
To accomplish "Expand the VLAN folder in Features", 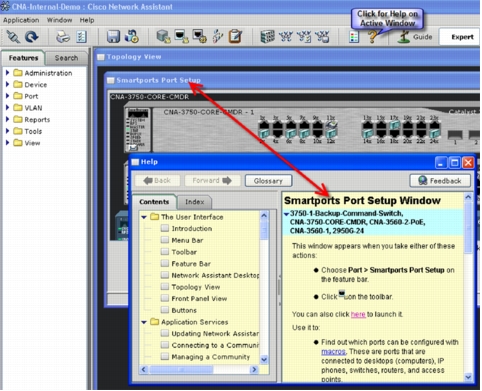I will pos(8,108).
